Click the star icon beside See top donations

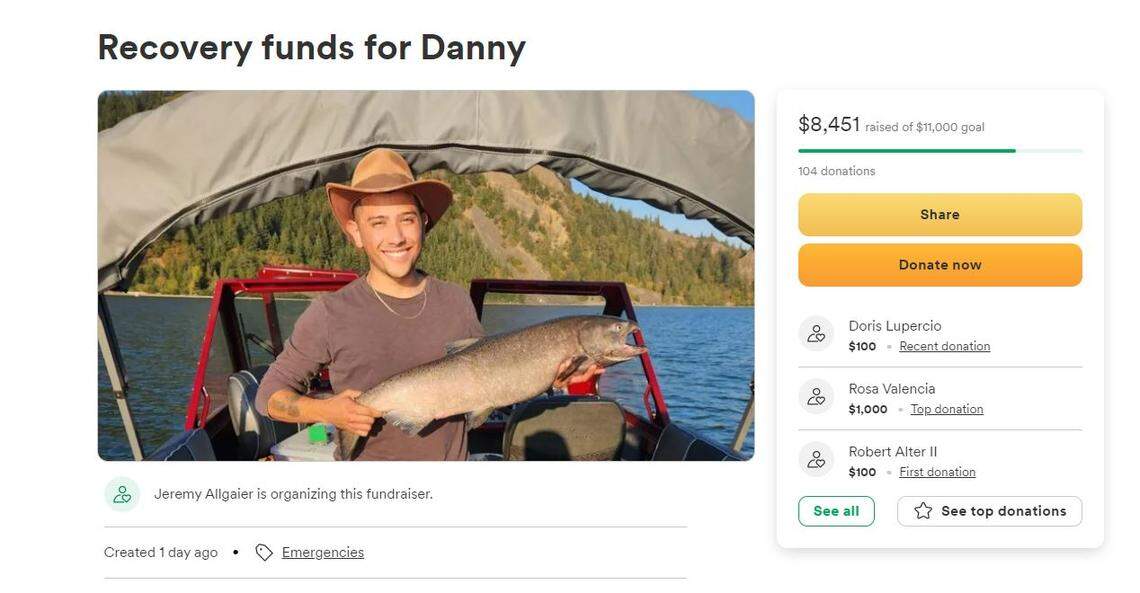tap(921, 510)
